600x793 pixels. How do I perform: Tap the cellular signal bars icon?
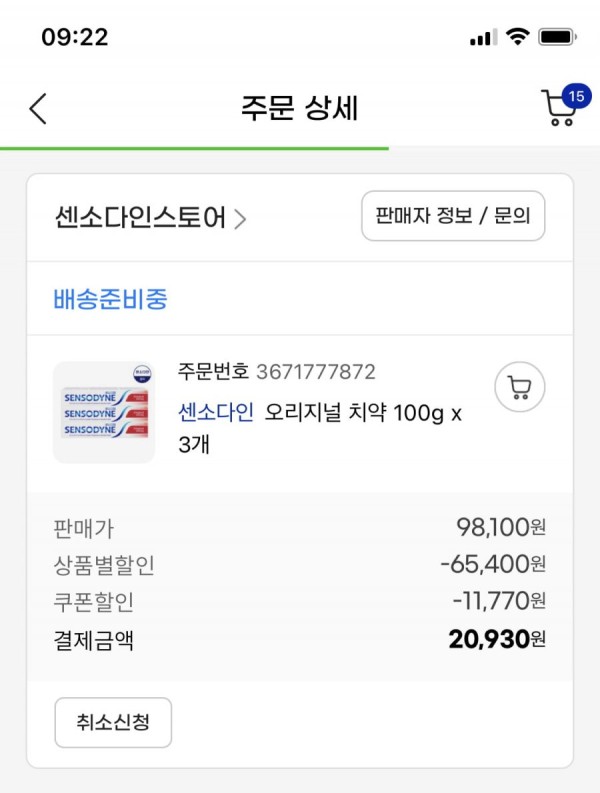click(483, 37)
